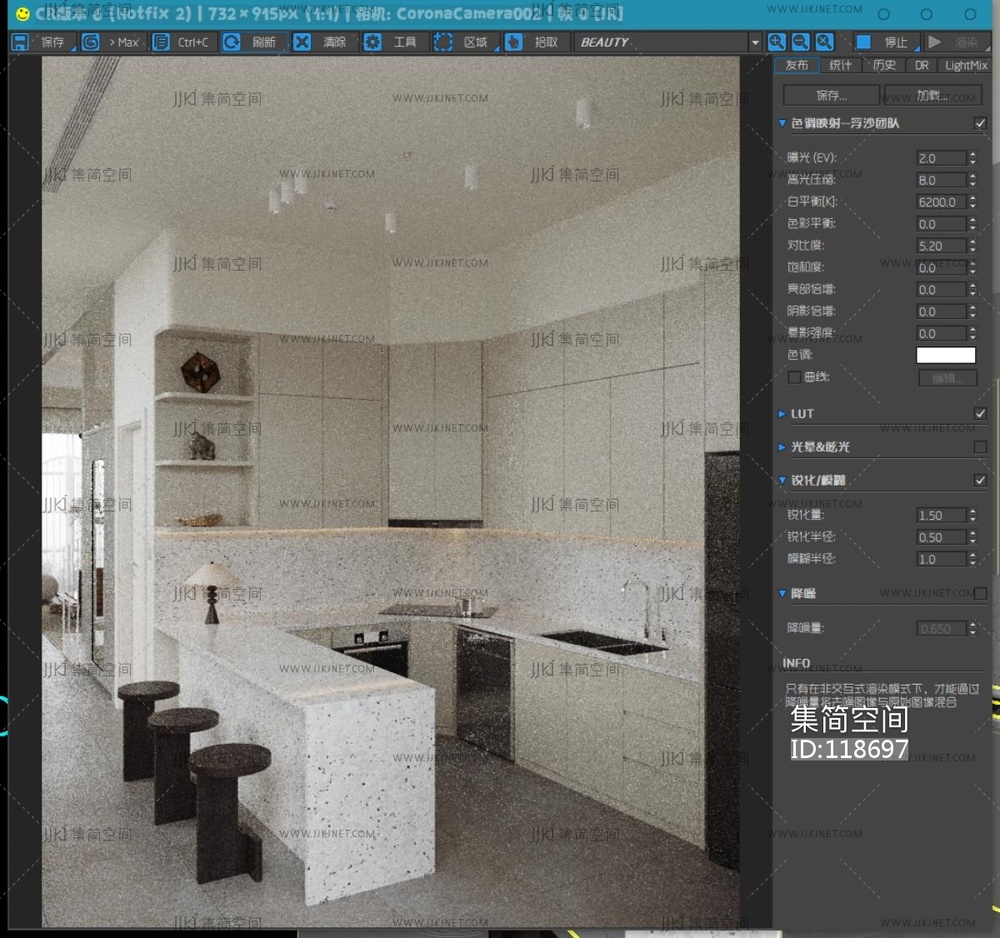
Task: Check the 曲线 curves checkbox
Action: click(x=794, y=377)
